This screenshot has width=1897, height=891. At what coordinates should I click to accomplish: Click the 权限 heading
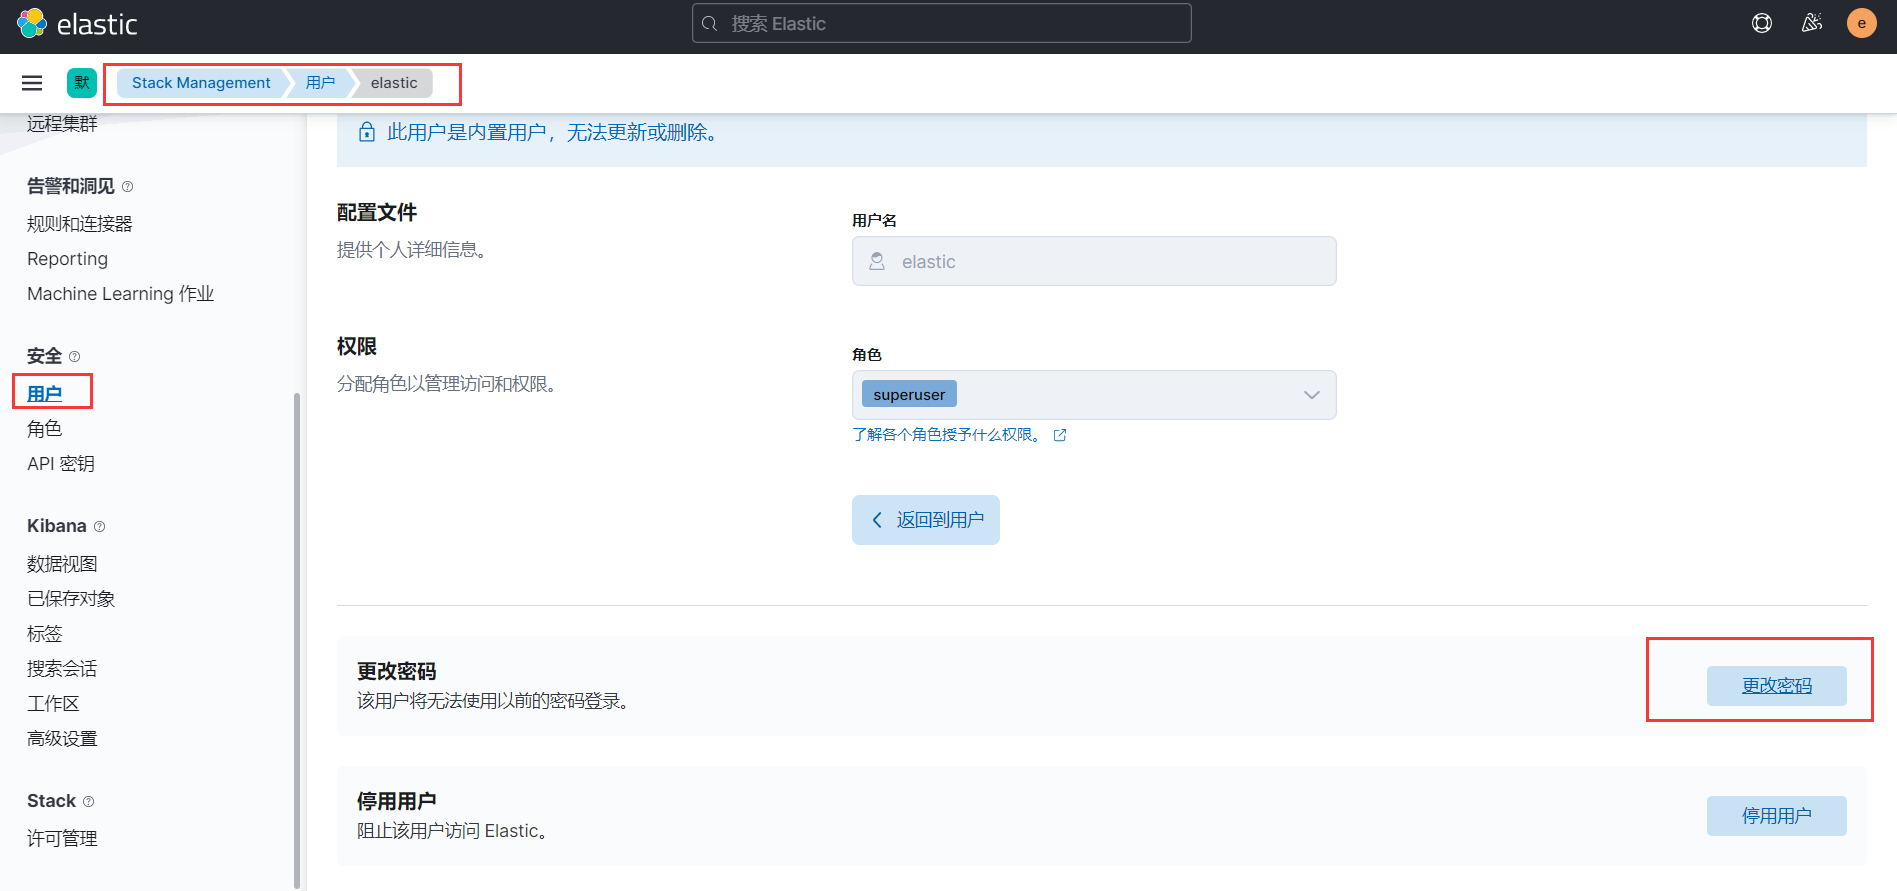pyautogui.click(x=357, y=347)
